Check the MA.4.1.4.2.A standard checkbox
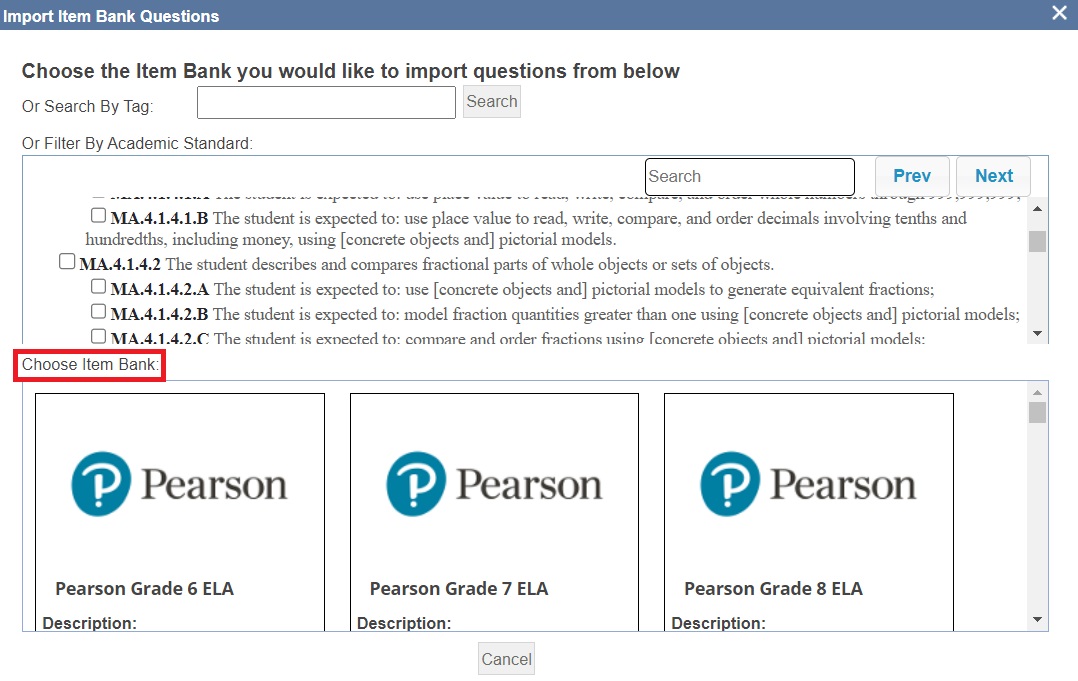This screenshot has height=681, width=1078. [x=98, y=287]
